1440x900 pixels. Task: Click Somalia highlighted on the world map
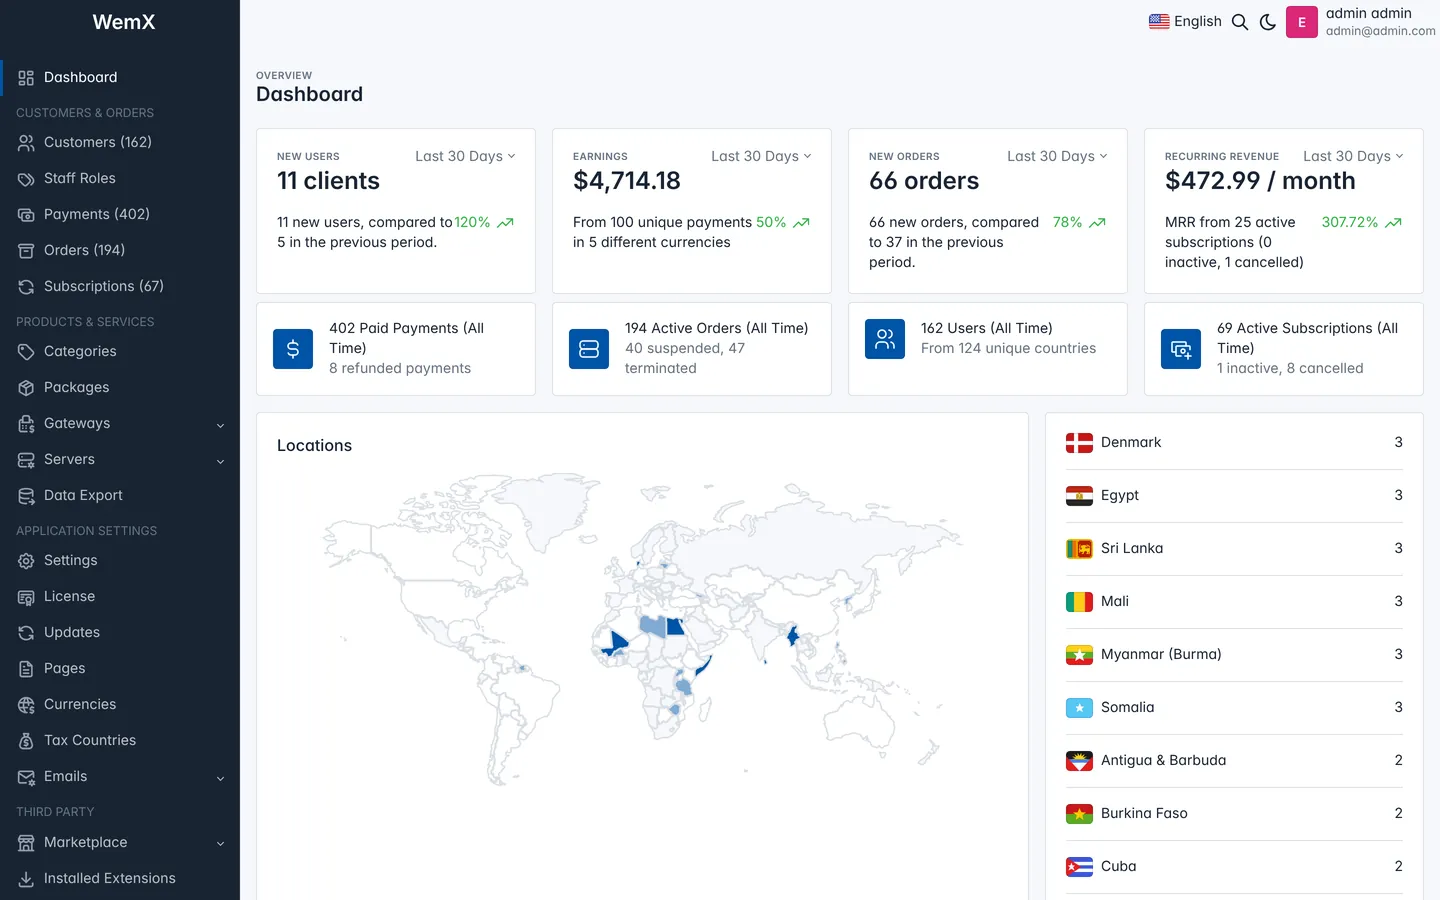click(703, 664)
